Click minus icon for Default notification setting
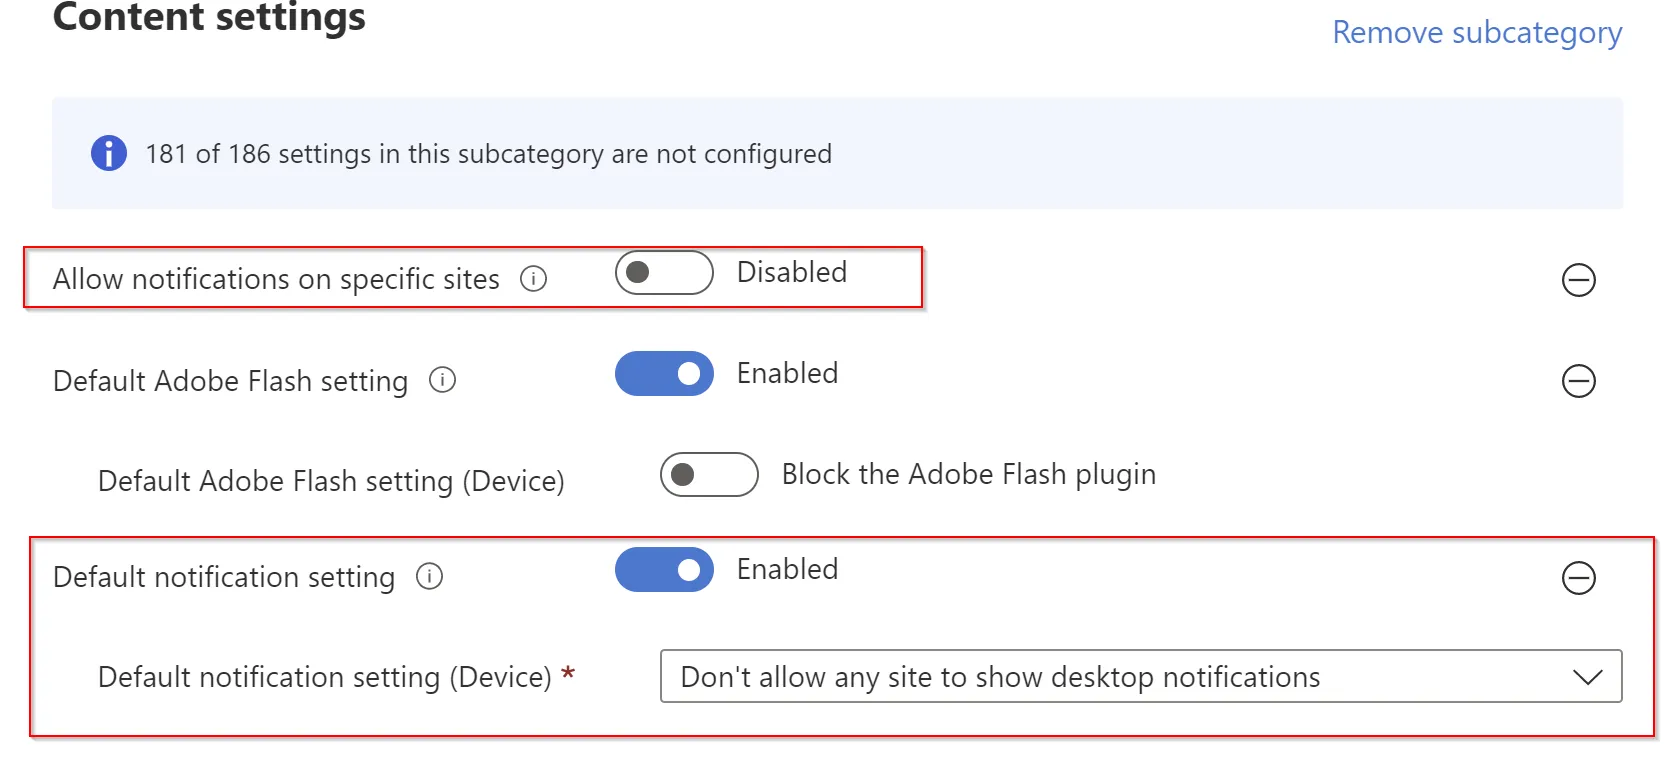1680x772 pixels. [x=1579, y=578]
